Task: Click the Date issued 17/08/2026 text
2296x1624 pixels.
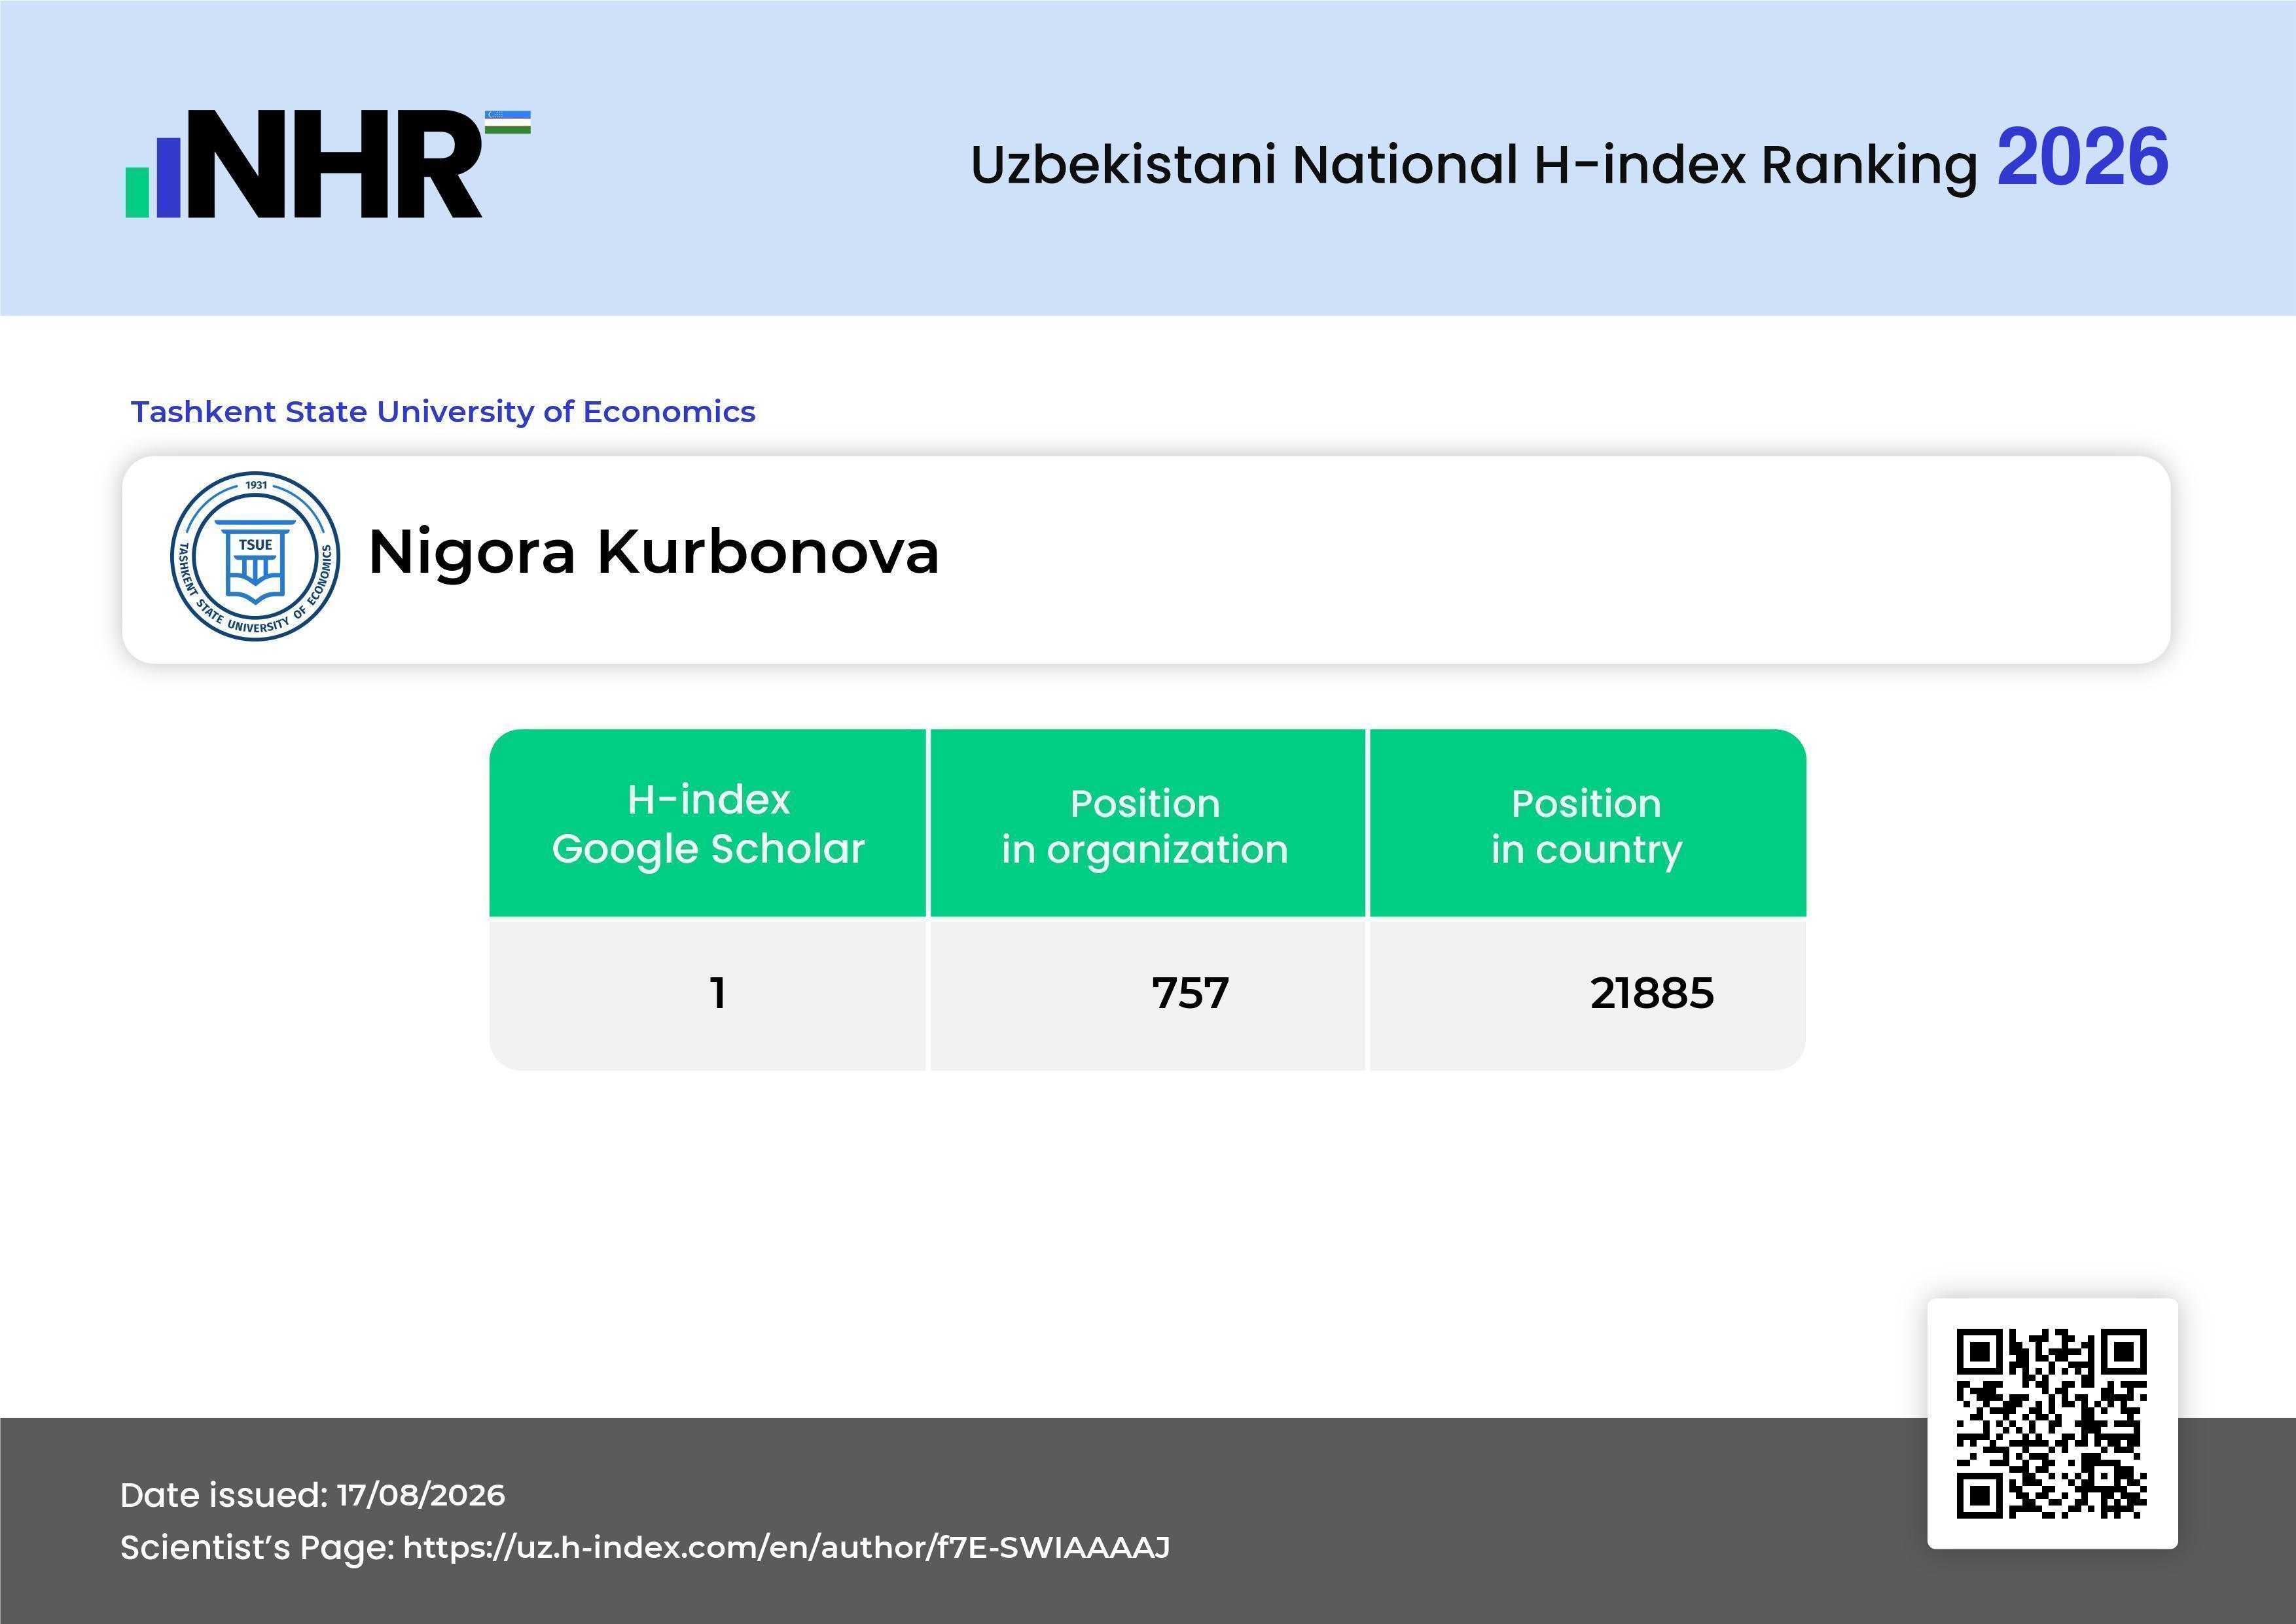Action: click(x=313, y=1495)
